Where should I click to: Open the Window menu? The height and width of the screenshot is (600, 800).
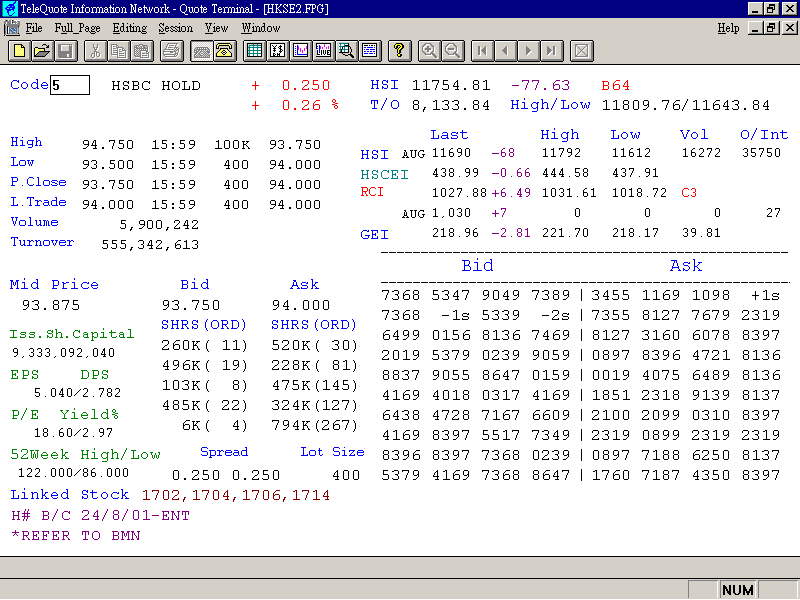261,28
